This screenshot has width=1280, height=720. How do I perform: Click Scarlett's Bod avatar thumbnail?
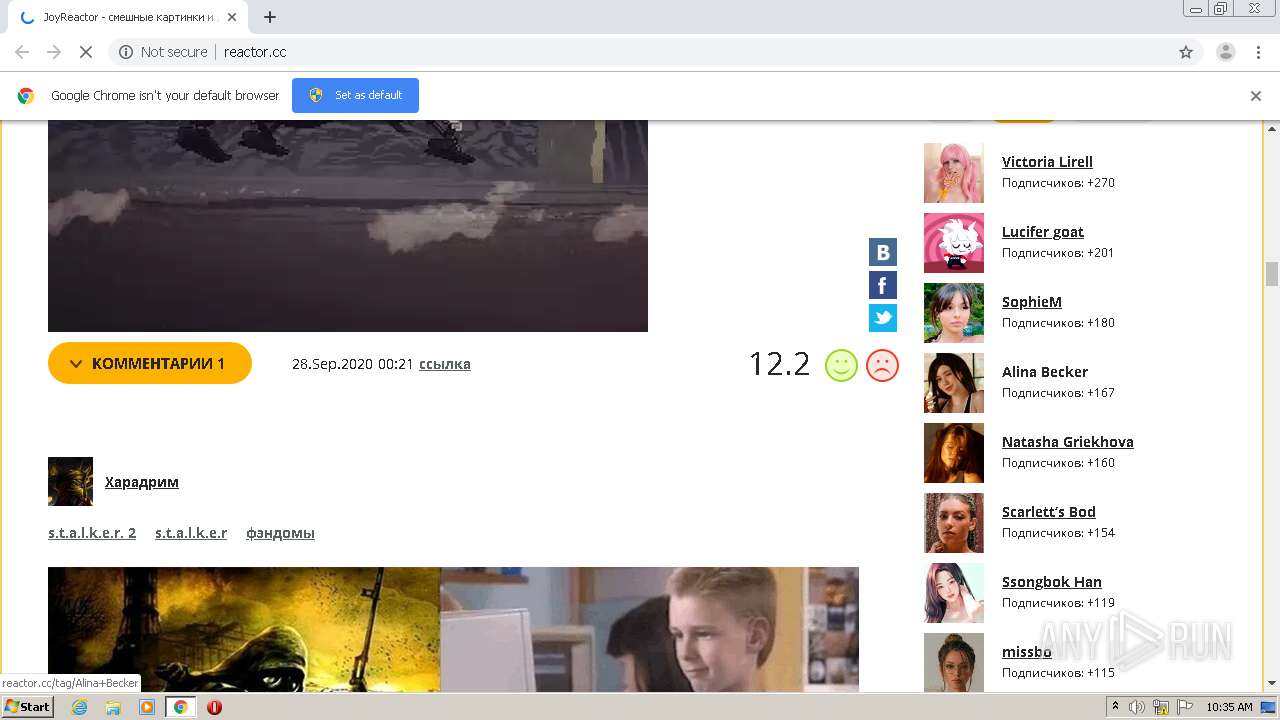954,523
